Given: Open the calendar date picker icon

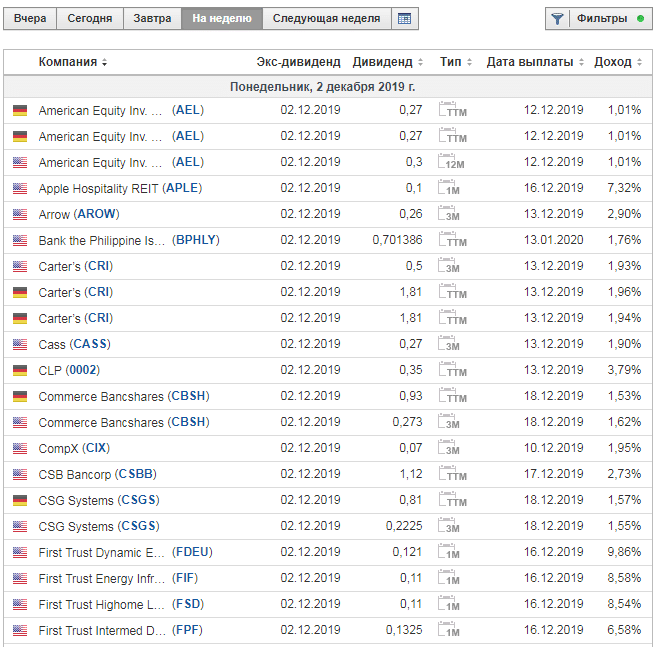Looking at the screenshot, I should pyautogui.click(x=403, y=19).
